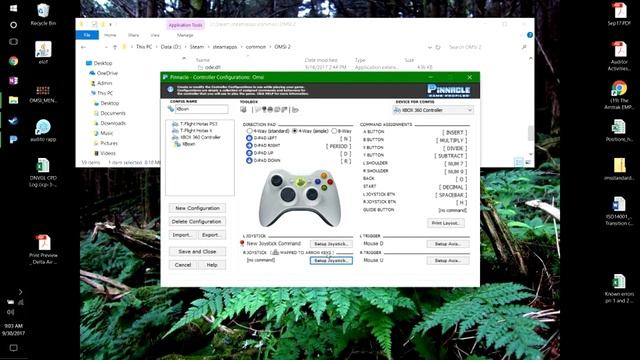640x360 pixels.
Task: Open the Manage tab in the Explorer ribbon
Action: click(x=185, y=35)
